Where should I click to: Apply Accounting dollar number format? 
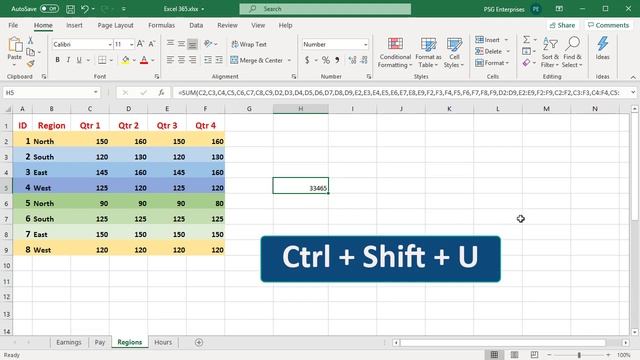coord(307,60)
